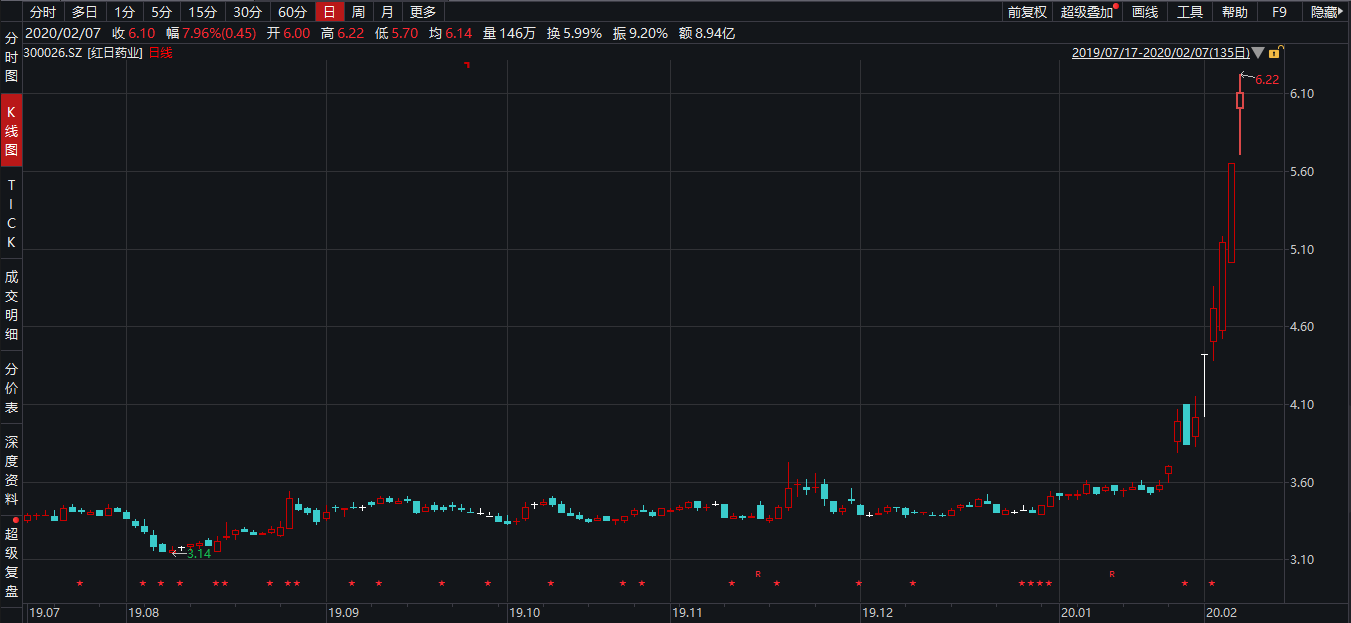Click the turnover rate 5.99% value
The width and height of the screenshot is (1351, 623).
[583, 33]
